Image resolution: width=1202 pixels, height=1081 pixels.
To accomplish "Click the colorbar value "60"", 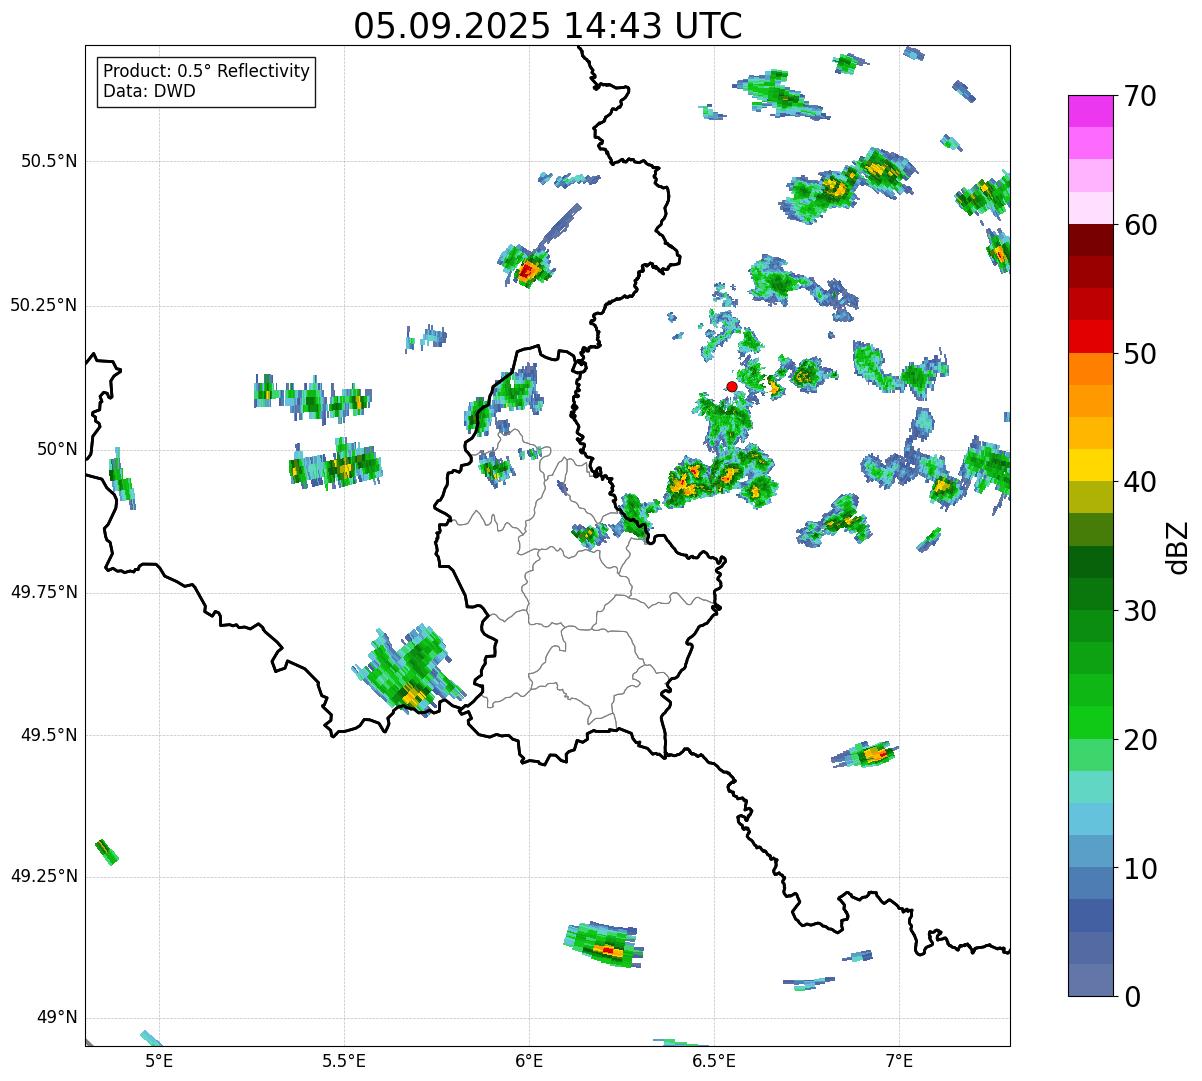I will coord(1140,225).
